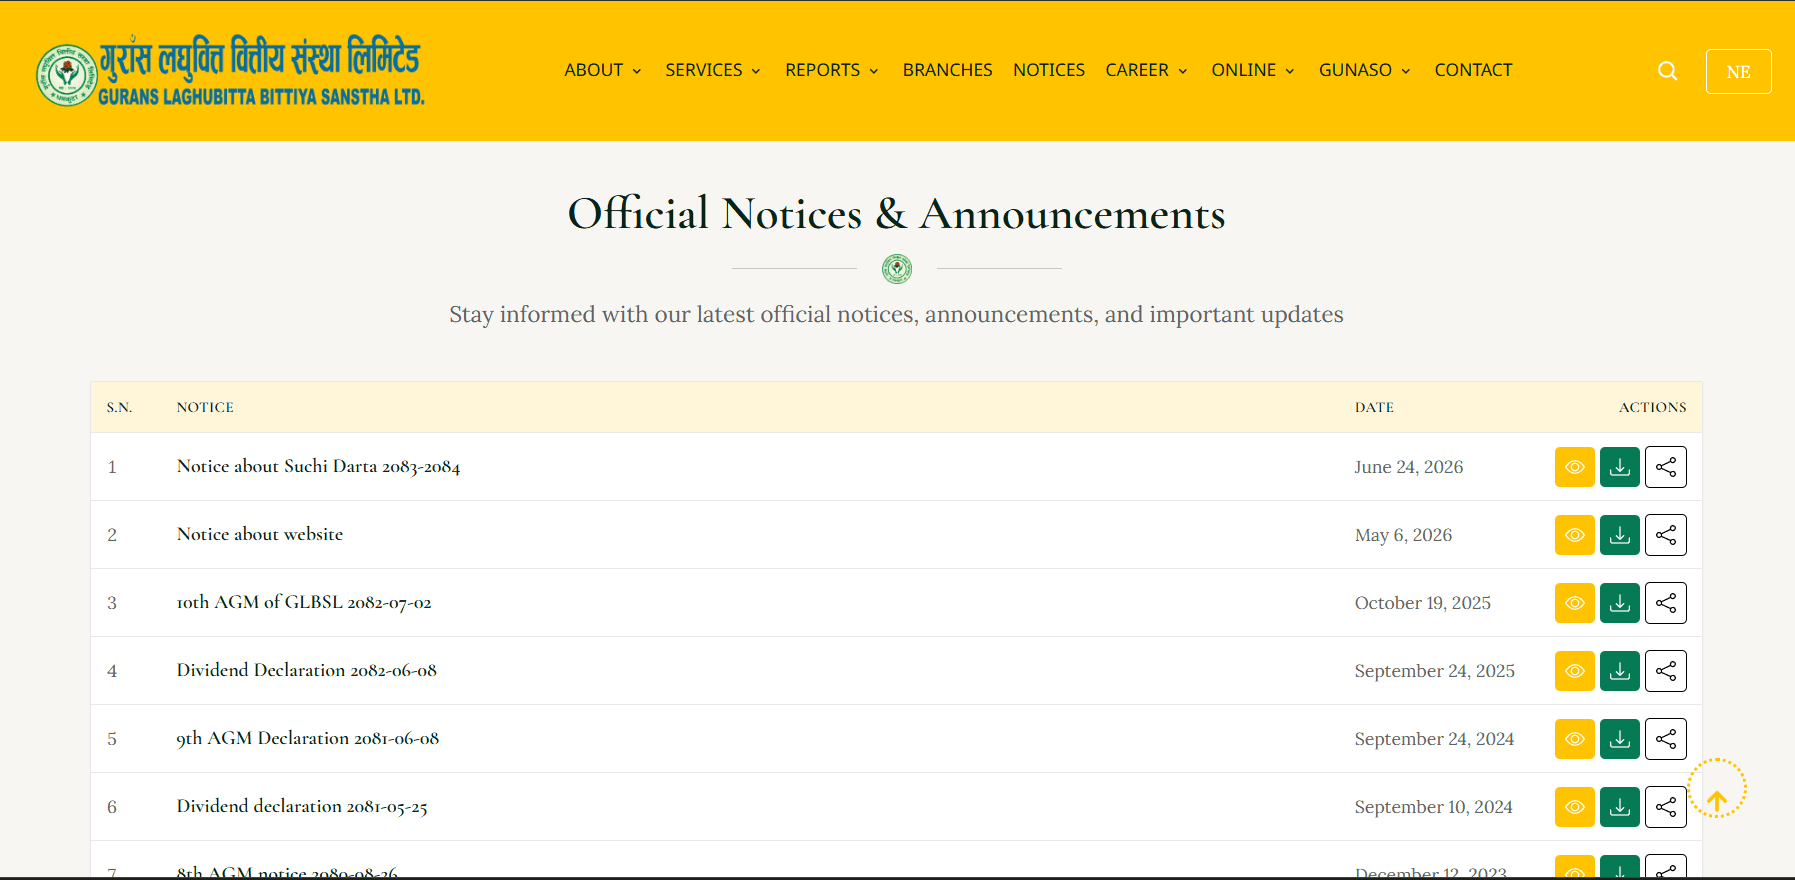Click the S.N. column header

(x=119, y=407)
